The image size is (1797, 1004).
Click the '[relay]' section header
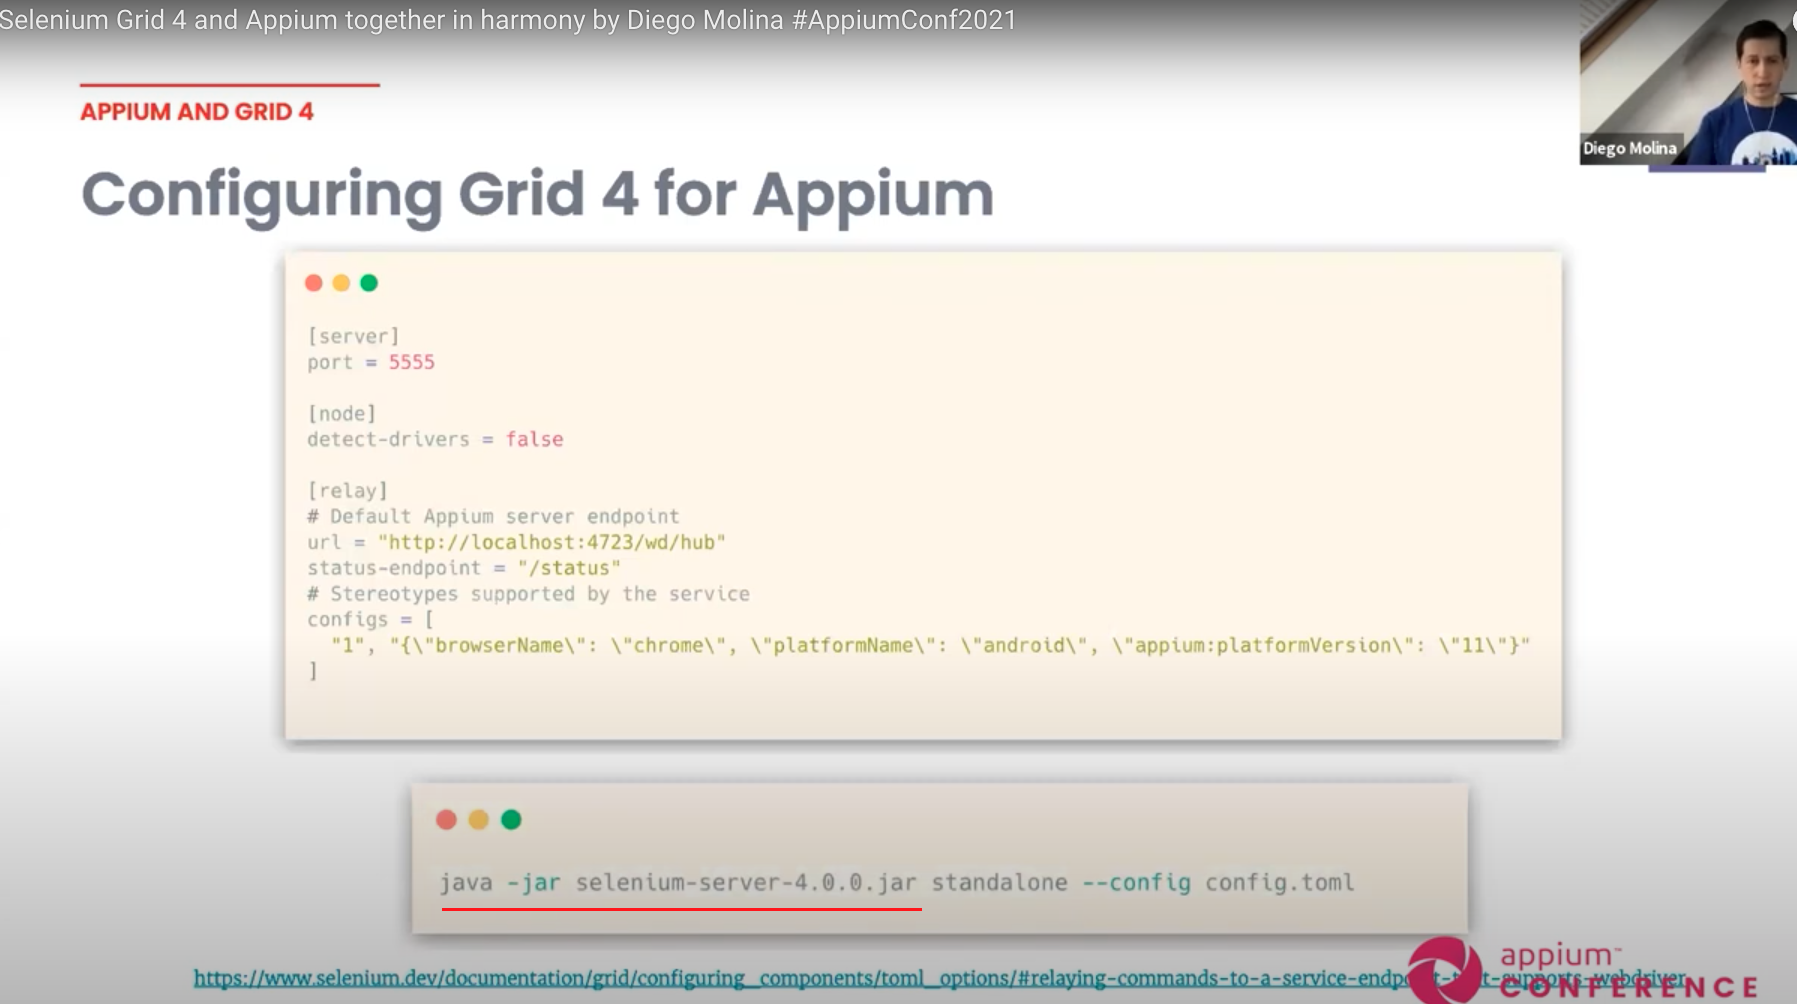pos(348,490)
